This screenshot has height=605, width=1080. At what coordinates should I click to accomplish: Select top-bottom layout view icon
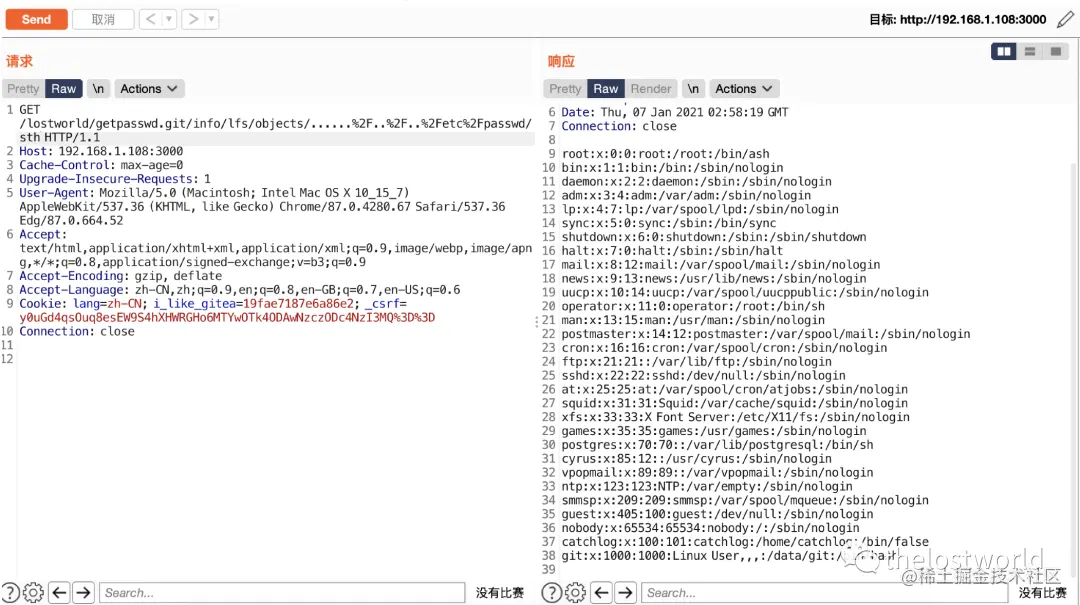(1030, 52)
